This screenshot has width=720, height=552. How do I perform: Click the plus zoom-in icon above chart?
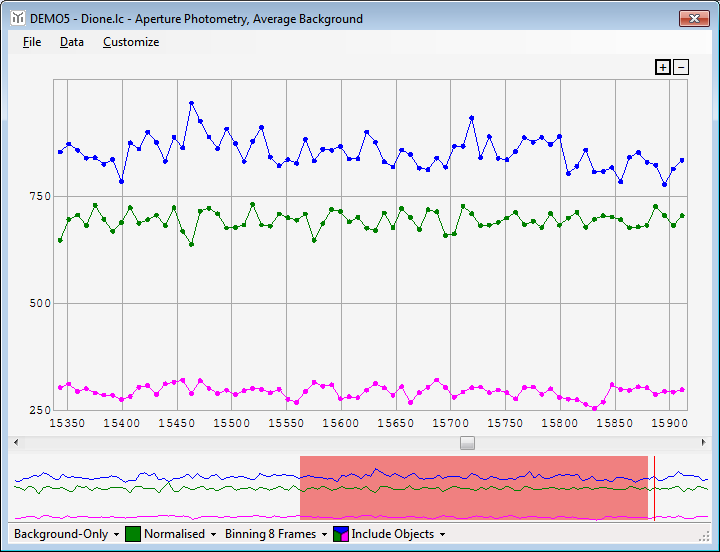click(x=662, y=67)
